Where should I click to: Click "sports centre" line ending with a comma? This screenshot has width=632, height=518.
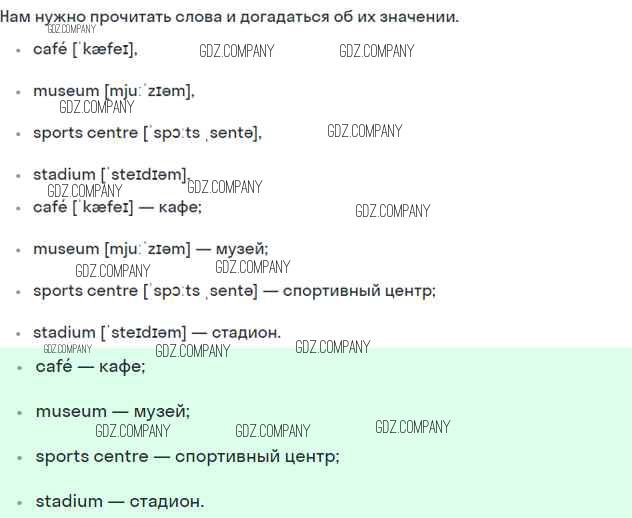[147, 133]
